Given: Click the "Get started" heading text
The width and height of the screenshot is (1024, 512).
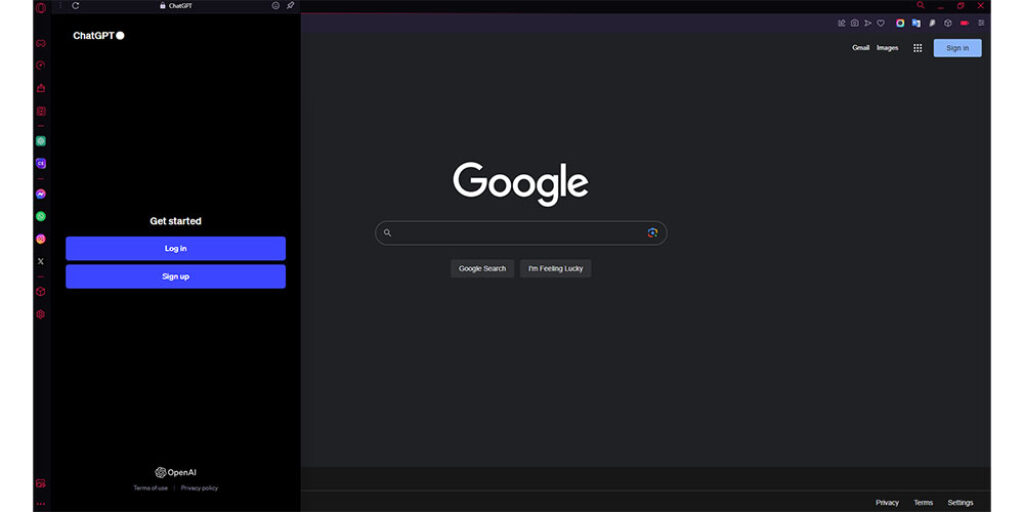Looking at the screenshot, I should coord(176,221).
